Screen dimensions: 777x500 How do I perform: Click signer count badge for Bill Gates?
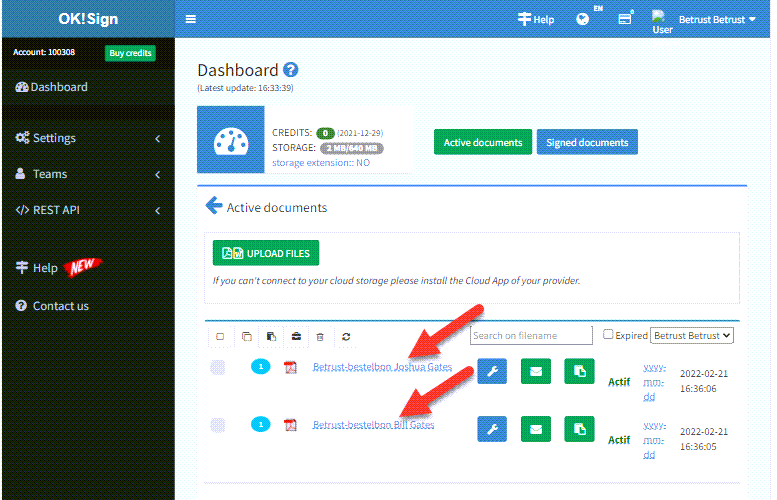tap(261, 424)
